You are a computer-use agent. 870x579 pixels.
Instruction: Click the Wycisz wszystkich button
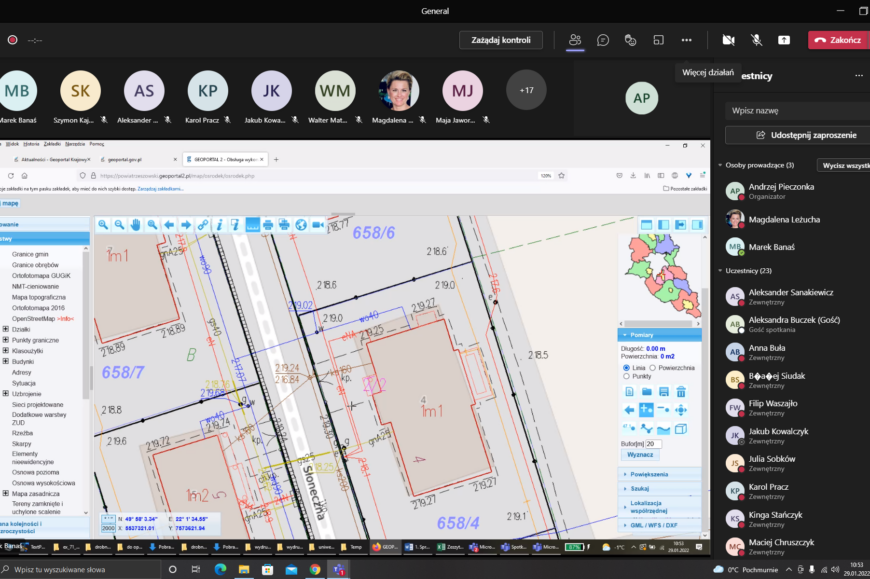tap(844, 165)
